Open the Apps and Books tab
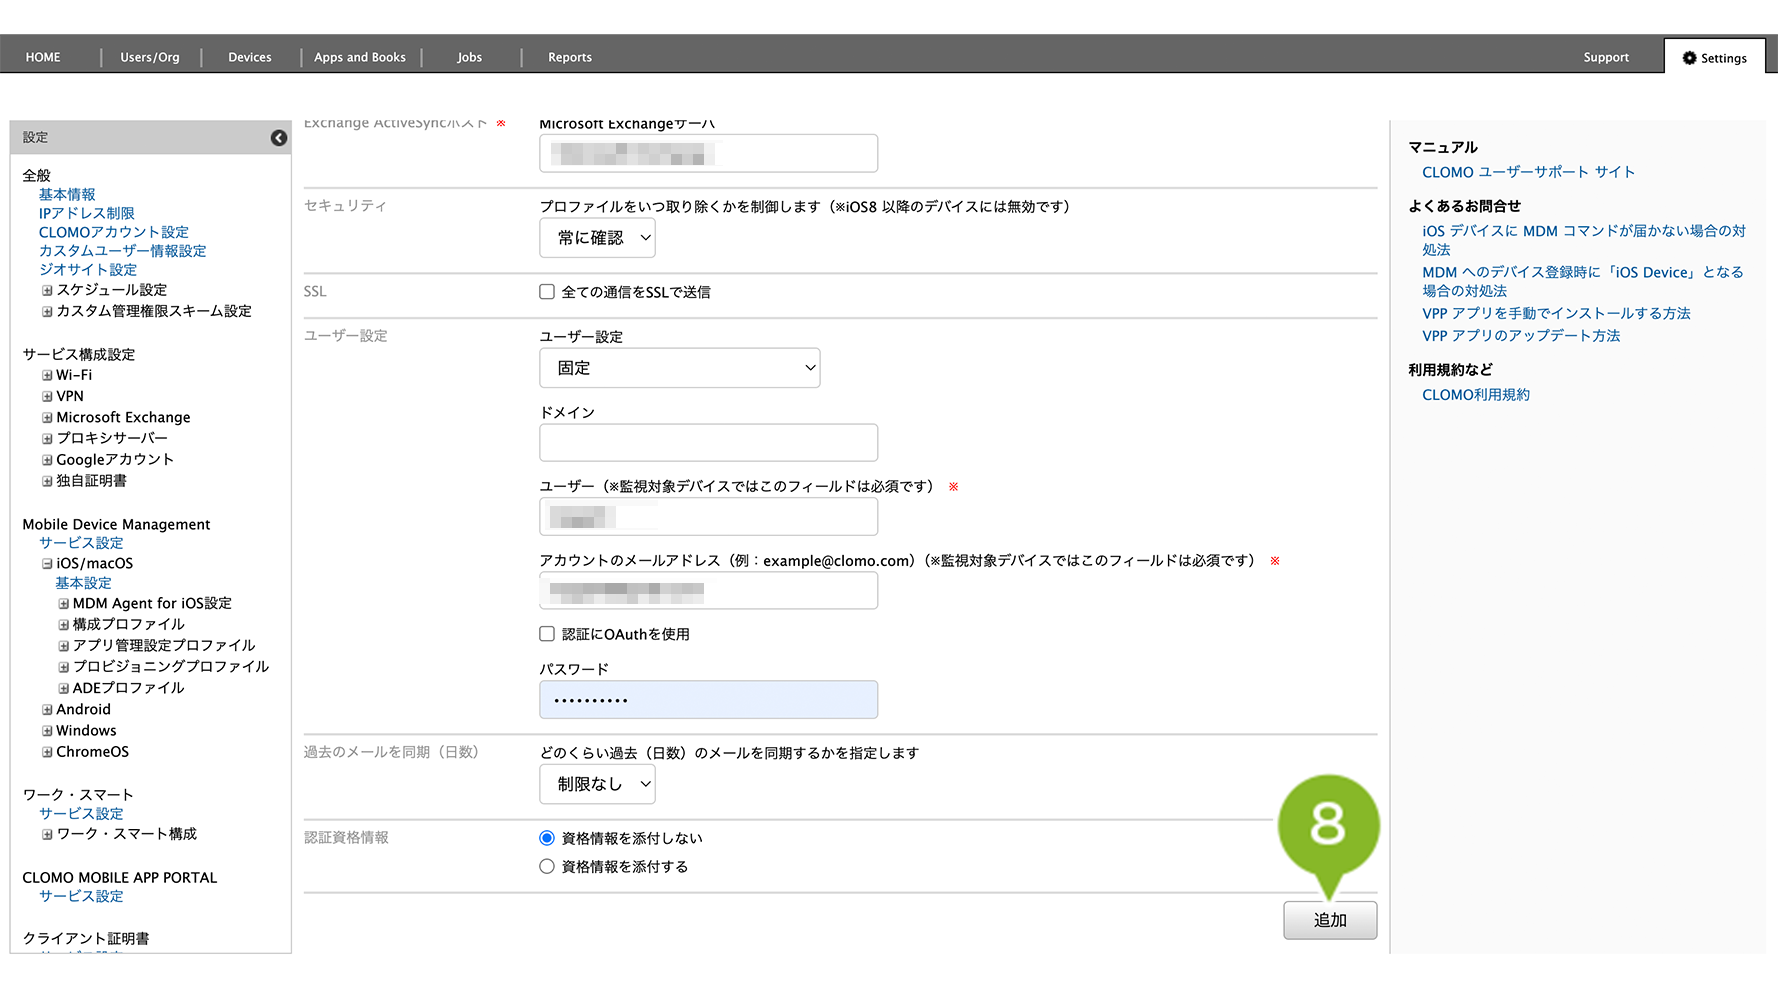Viewport: 1778px width, 1000px height. 360,57
